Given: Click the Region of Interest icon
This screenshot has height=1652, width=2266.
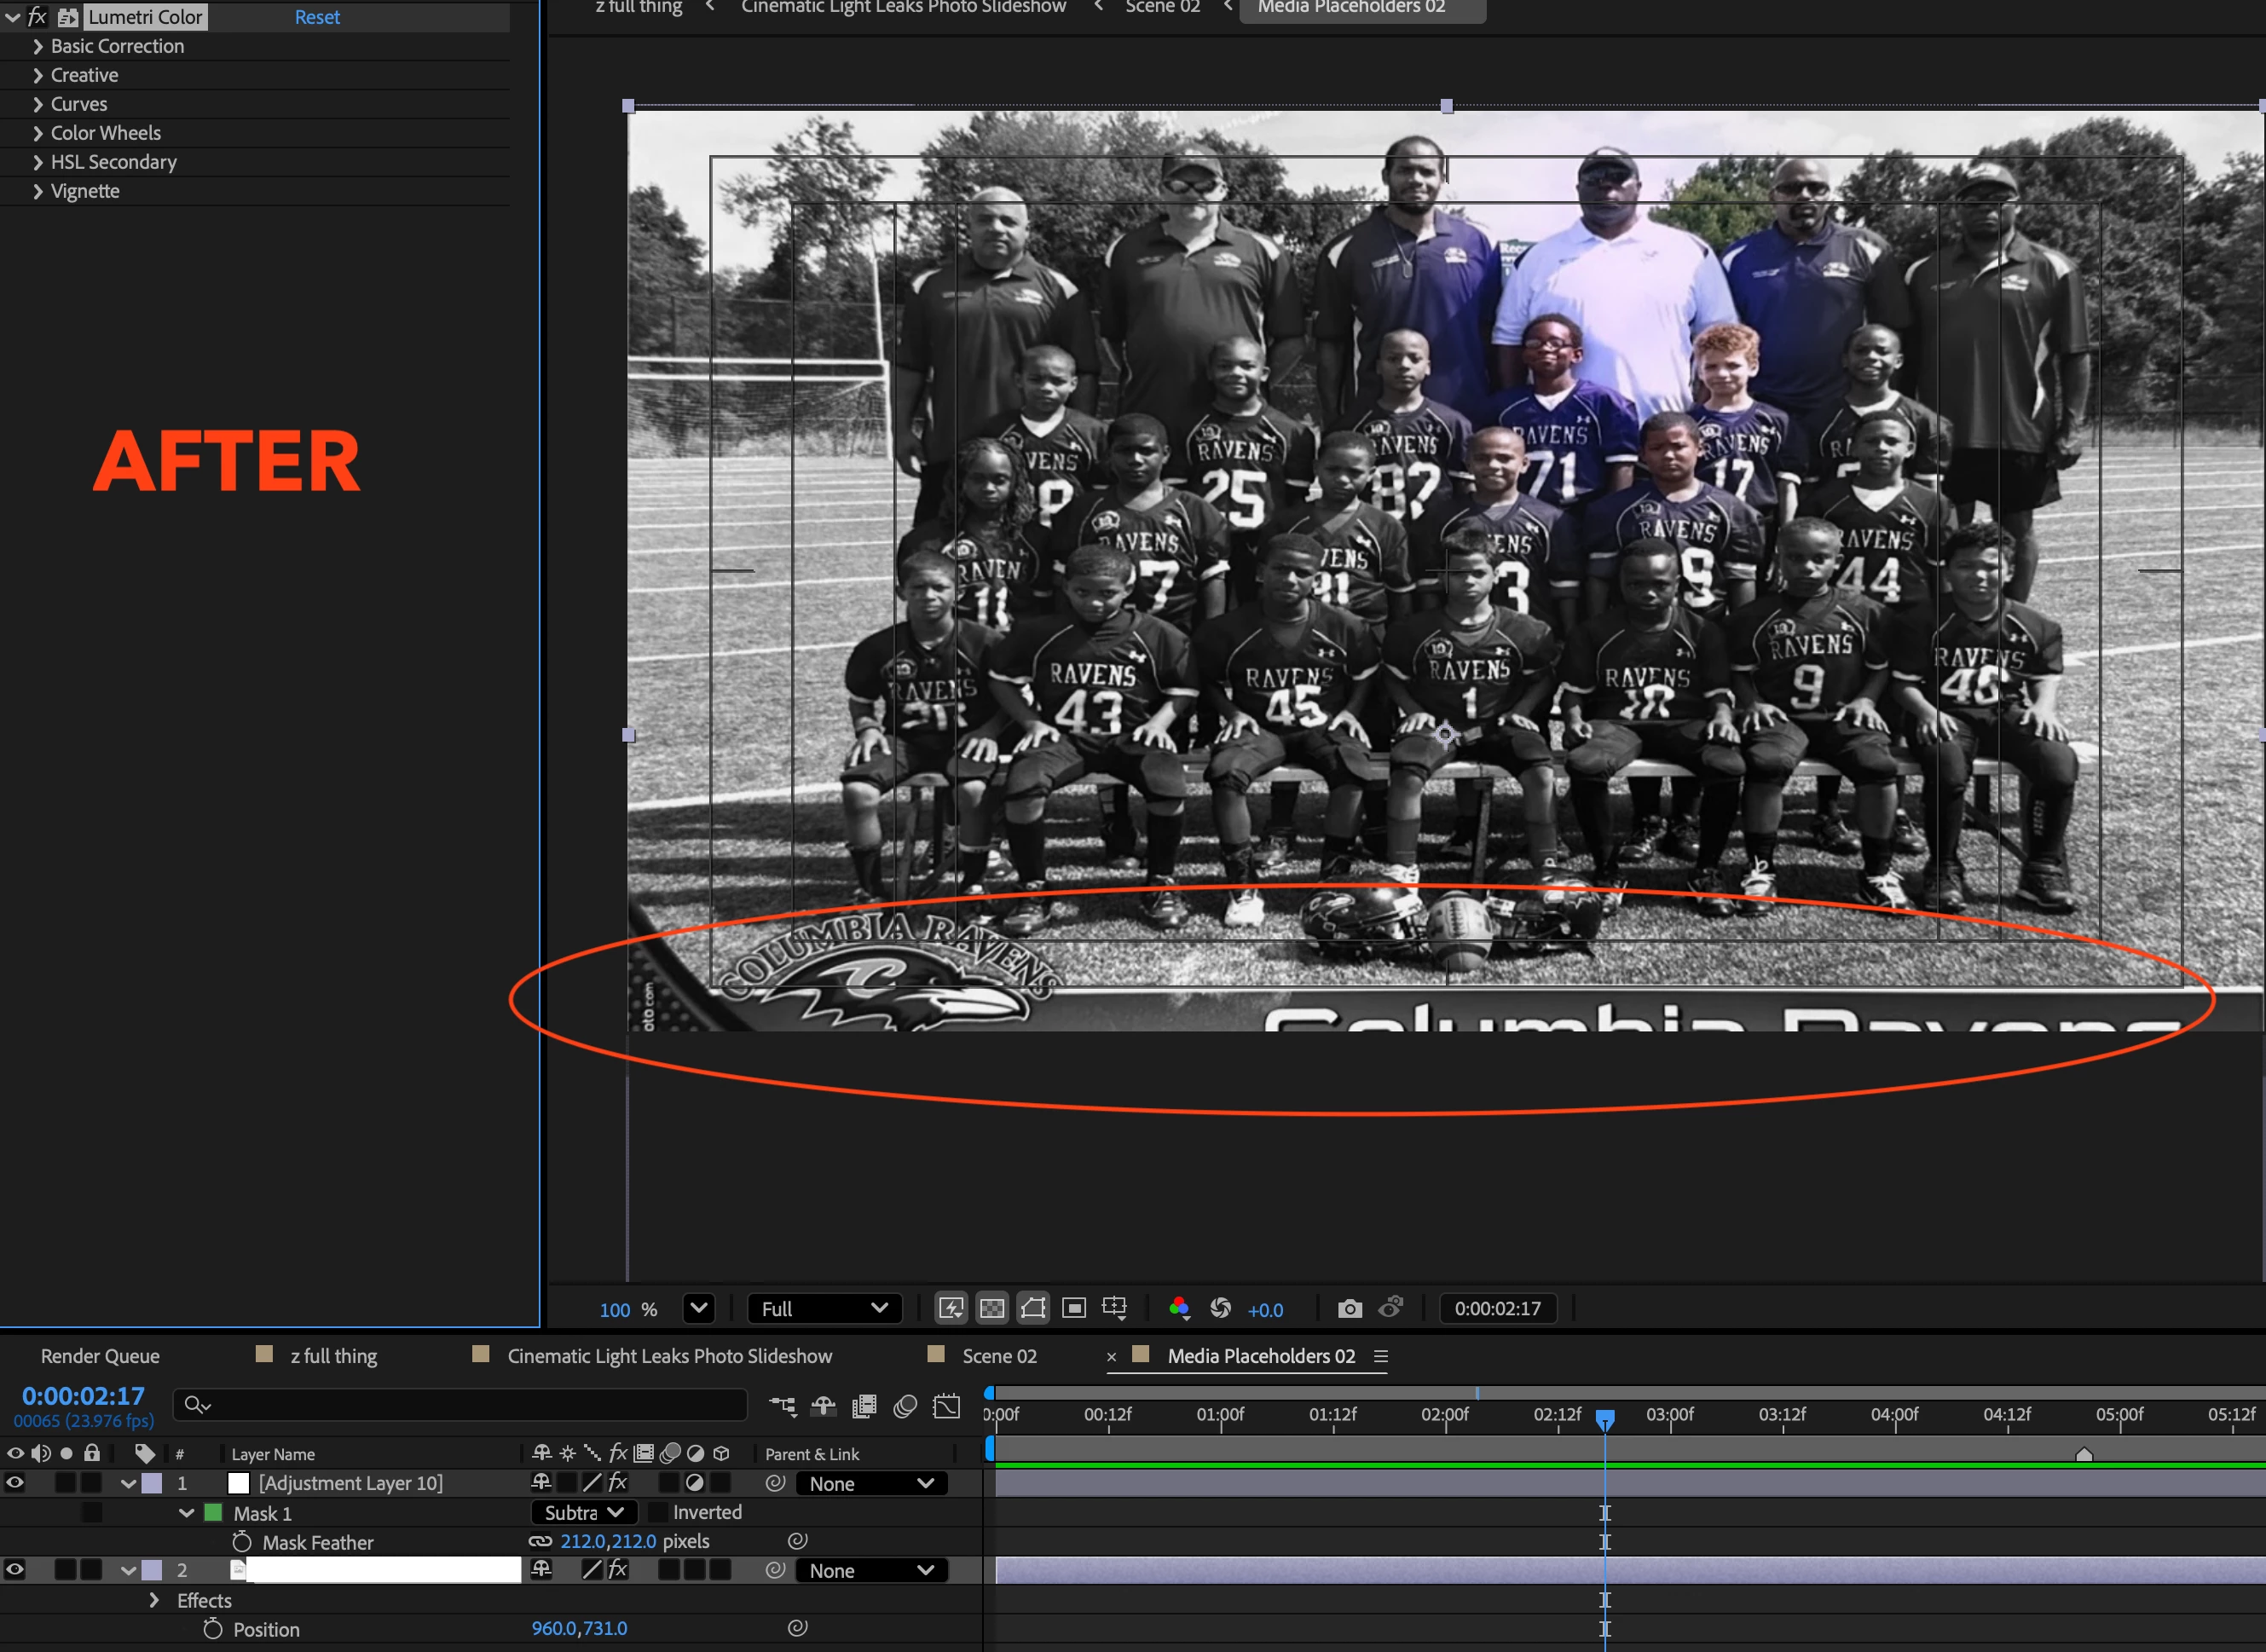Looking at the screenshot, I should pos(1074,1308).
